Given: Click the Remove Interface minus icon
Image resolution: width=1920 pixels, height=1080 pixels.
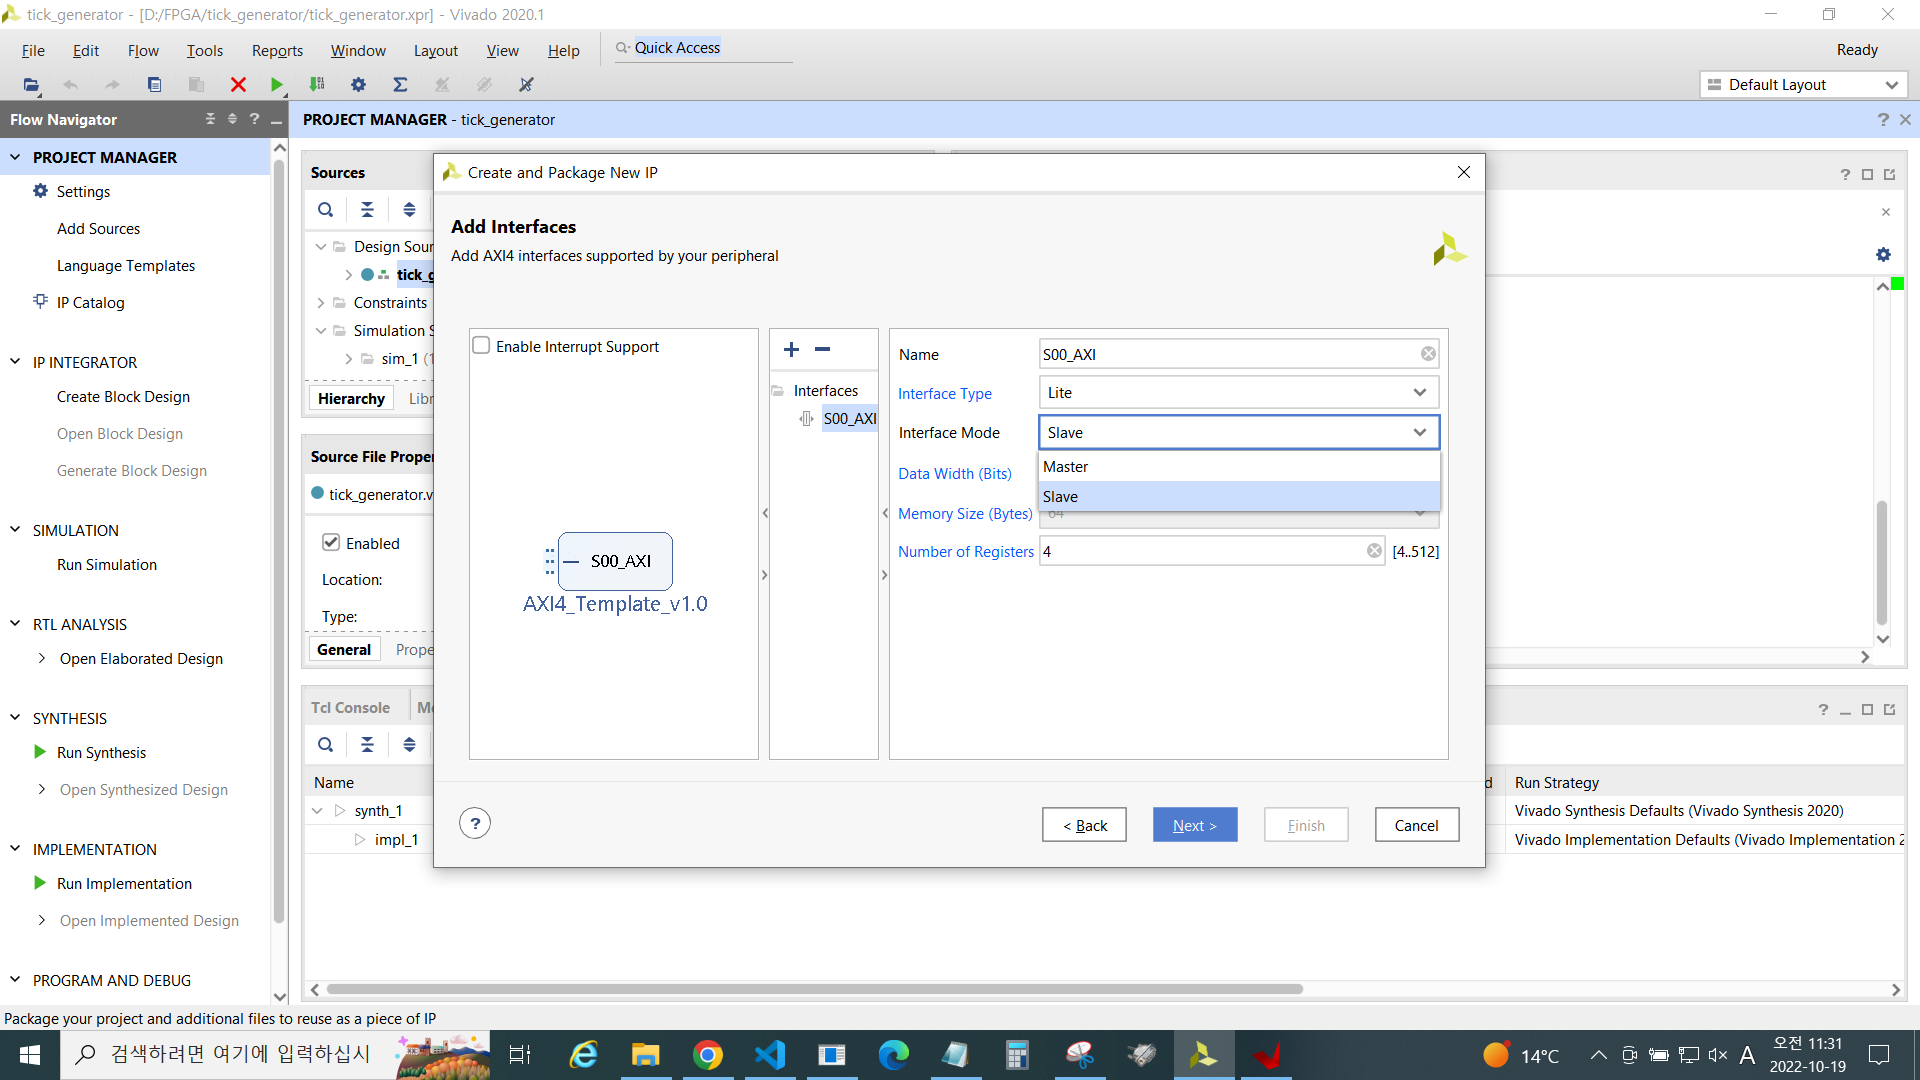Looking at the screenshot, I should pyautogui.click(x=822, y=349).
